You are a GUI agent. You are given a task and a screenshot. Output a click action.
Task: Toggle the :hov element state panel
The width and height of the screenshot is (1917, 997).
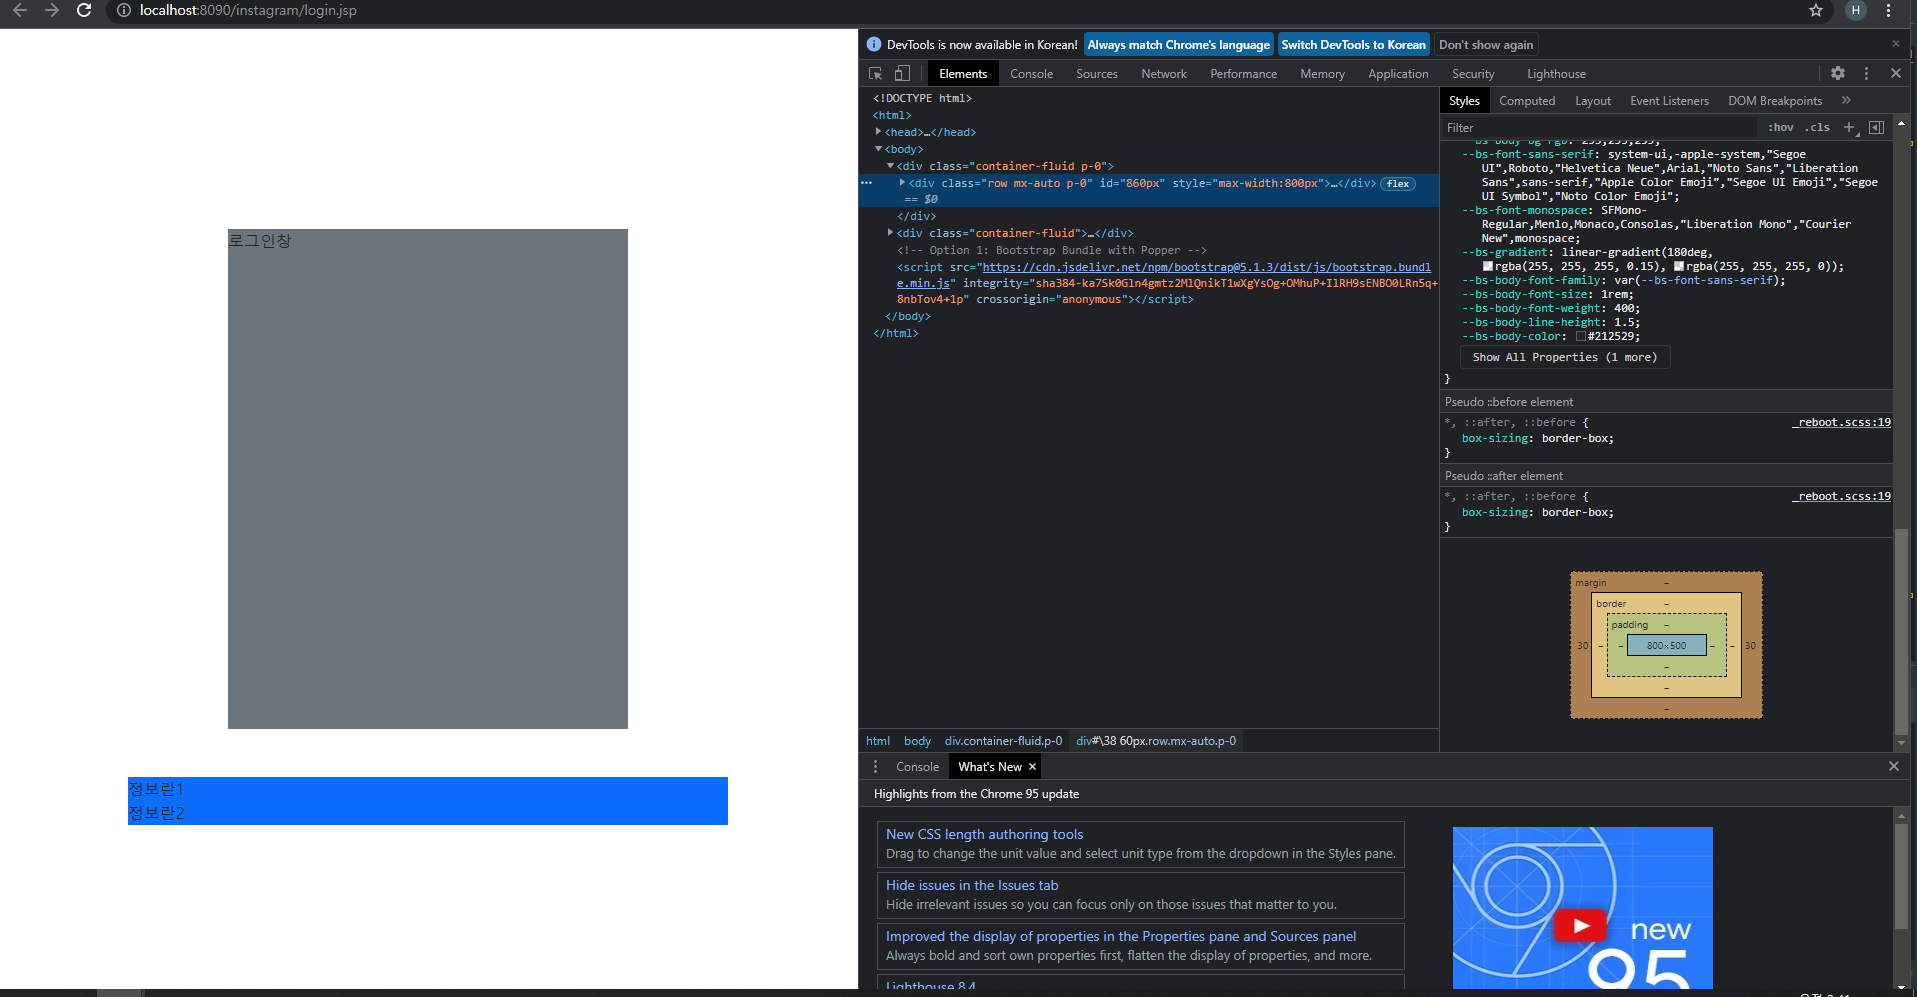[1780, 128]
